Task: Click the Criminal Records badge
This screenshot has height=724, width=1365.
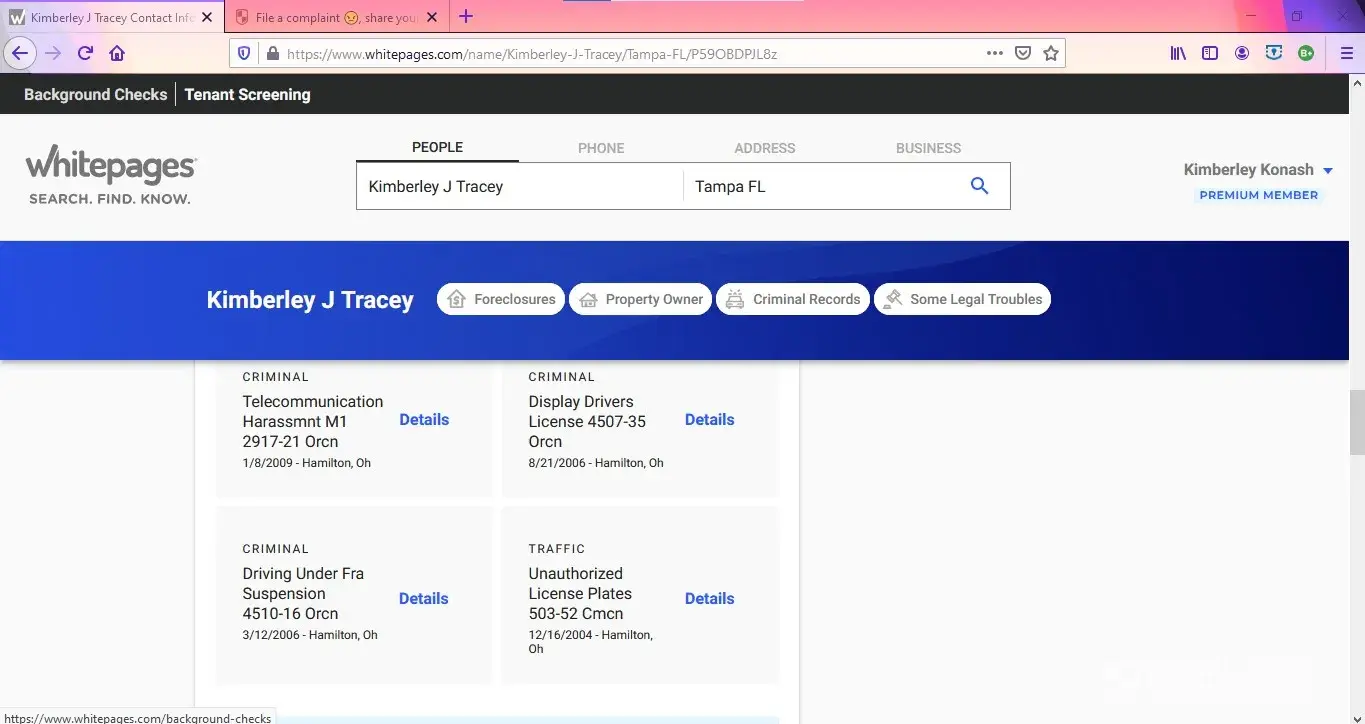Action: click(x=793, y=299)
